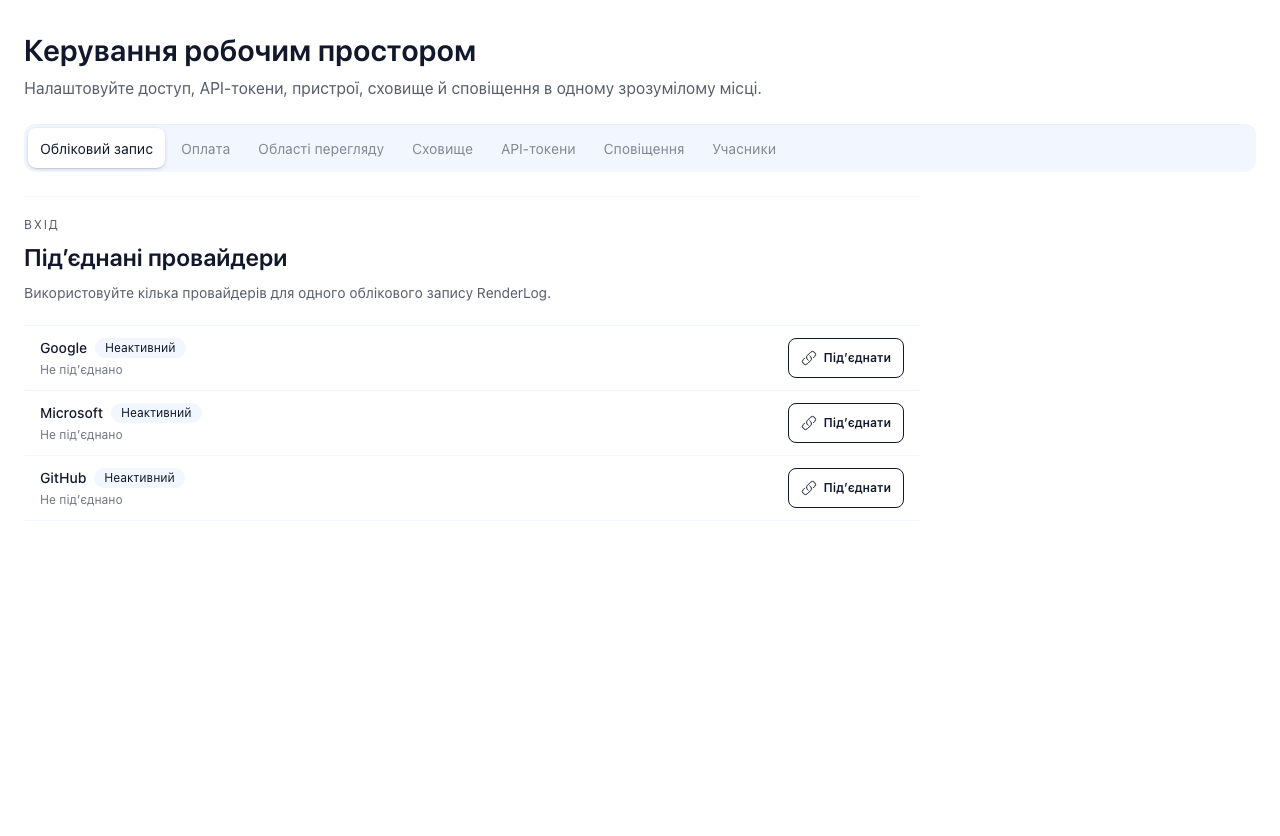Open the Сповіщення tab
Screen dimensions: 1280x836
click(x=644, y=149)
